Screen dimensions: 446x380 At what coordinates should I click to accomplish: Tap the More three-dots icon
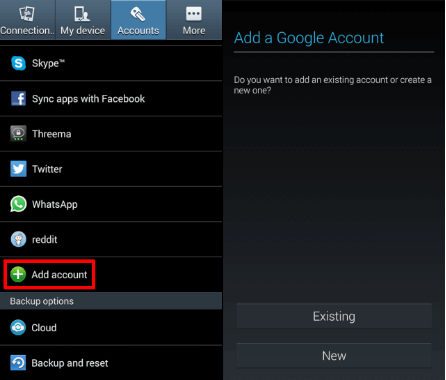[194, 14]
